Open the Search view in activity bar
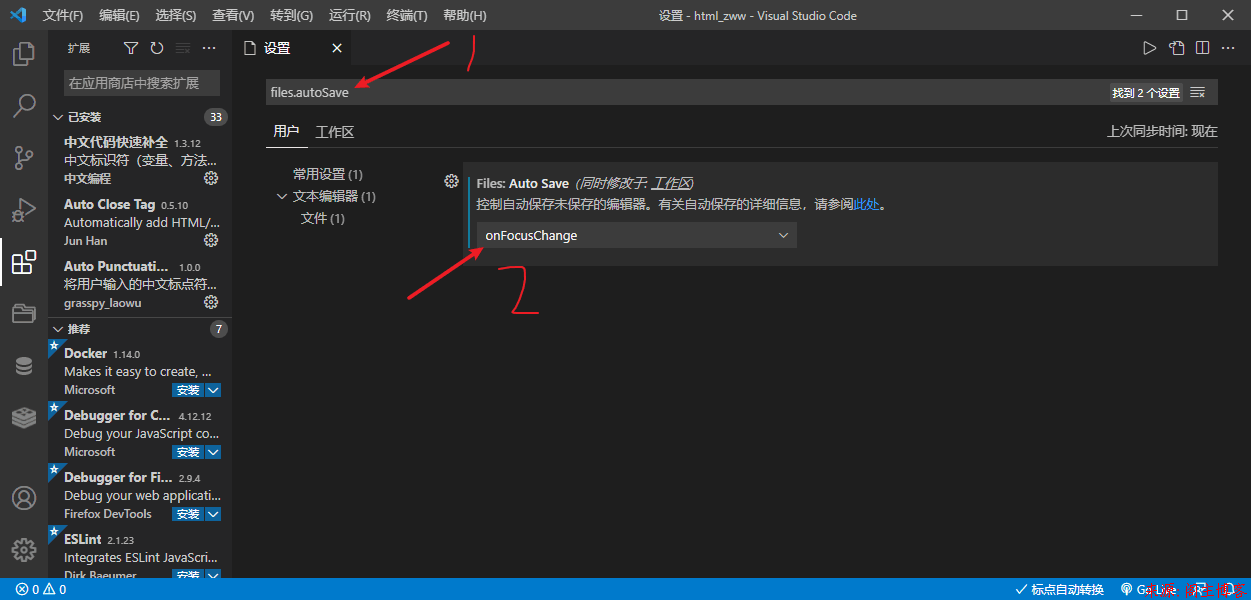This screenshot has height=600, width=1251. tap(24, 106)
